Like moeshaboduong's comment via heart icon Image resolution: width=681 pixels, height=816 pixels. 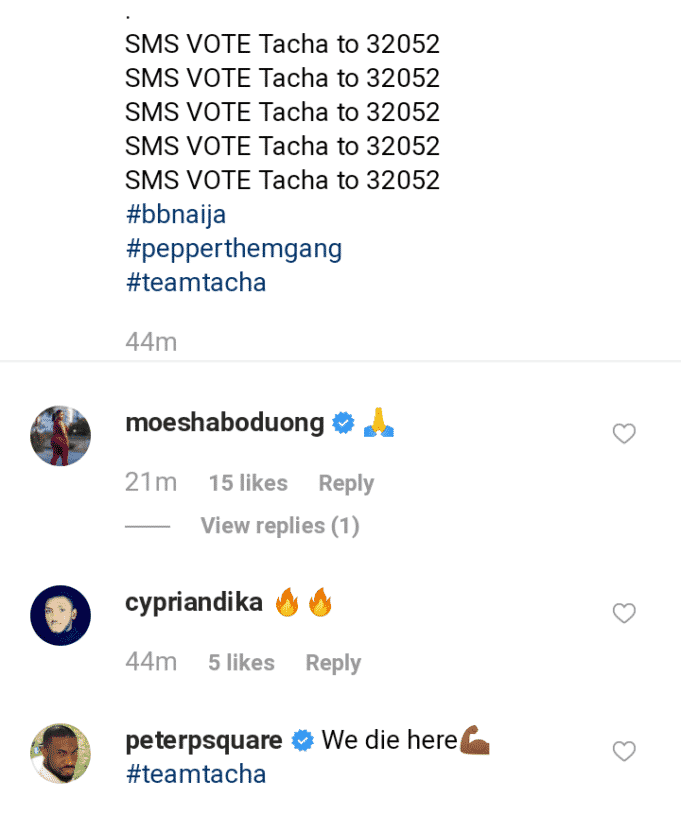624,434
